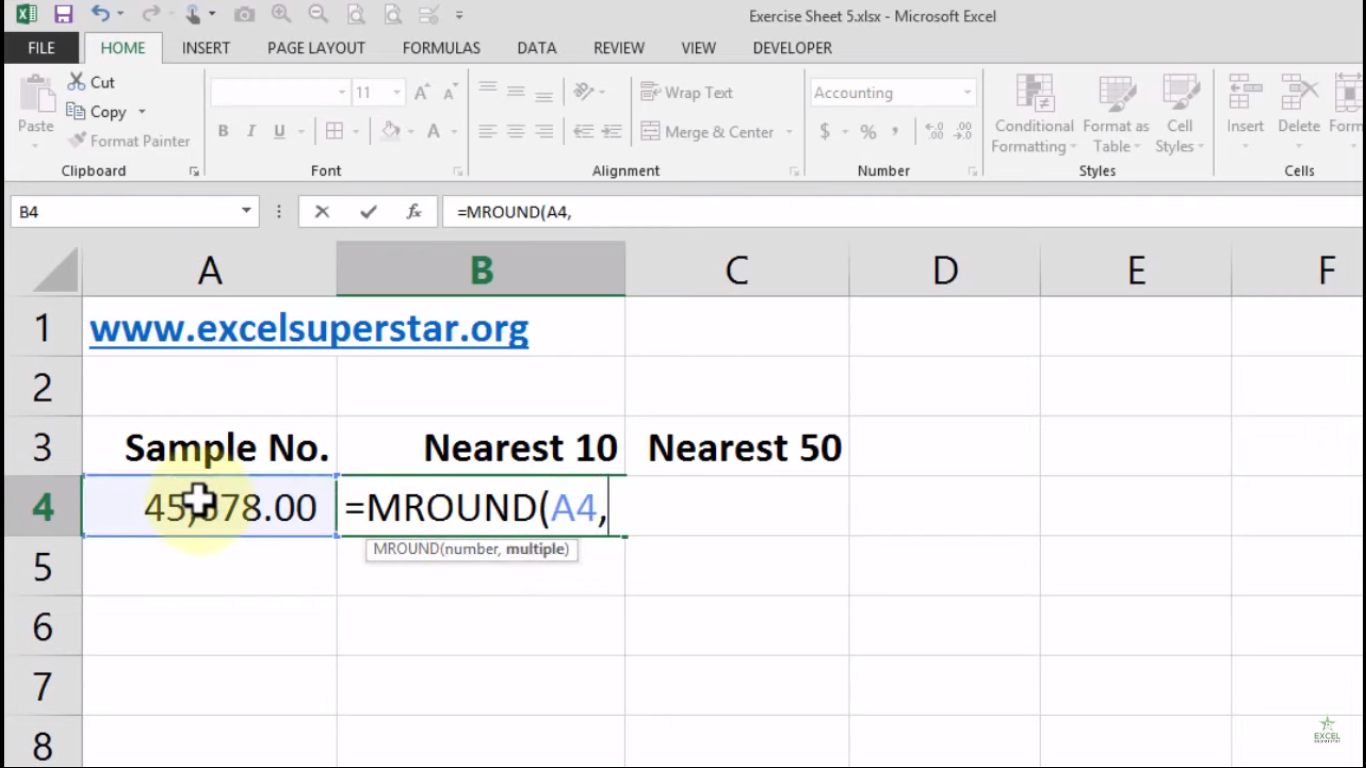Viewport: 1366px width, 768px height.
Task: Open the FILE tab
Action: click(41, 48)
